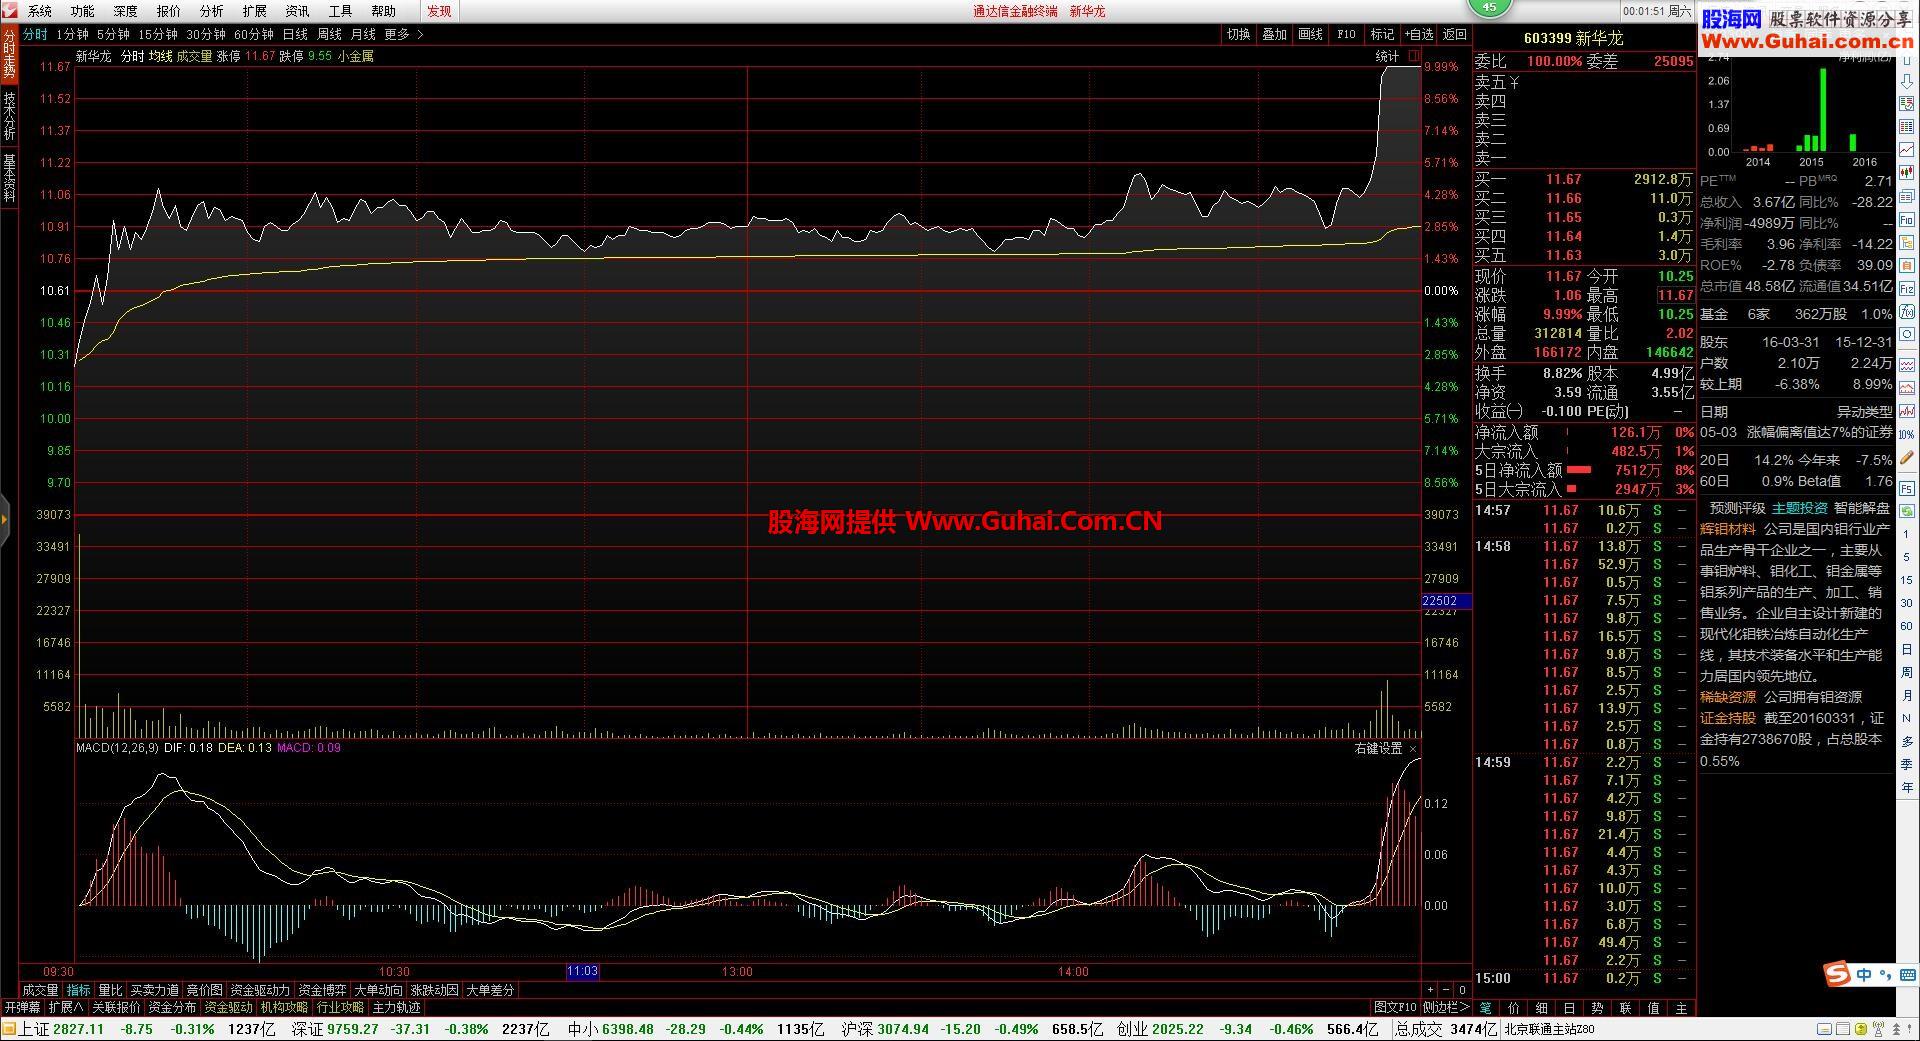Switch chart period to 日线
This screenshot has height=1041, width=1920.
point(295,34)
